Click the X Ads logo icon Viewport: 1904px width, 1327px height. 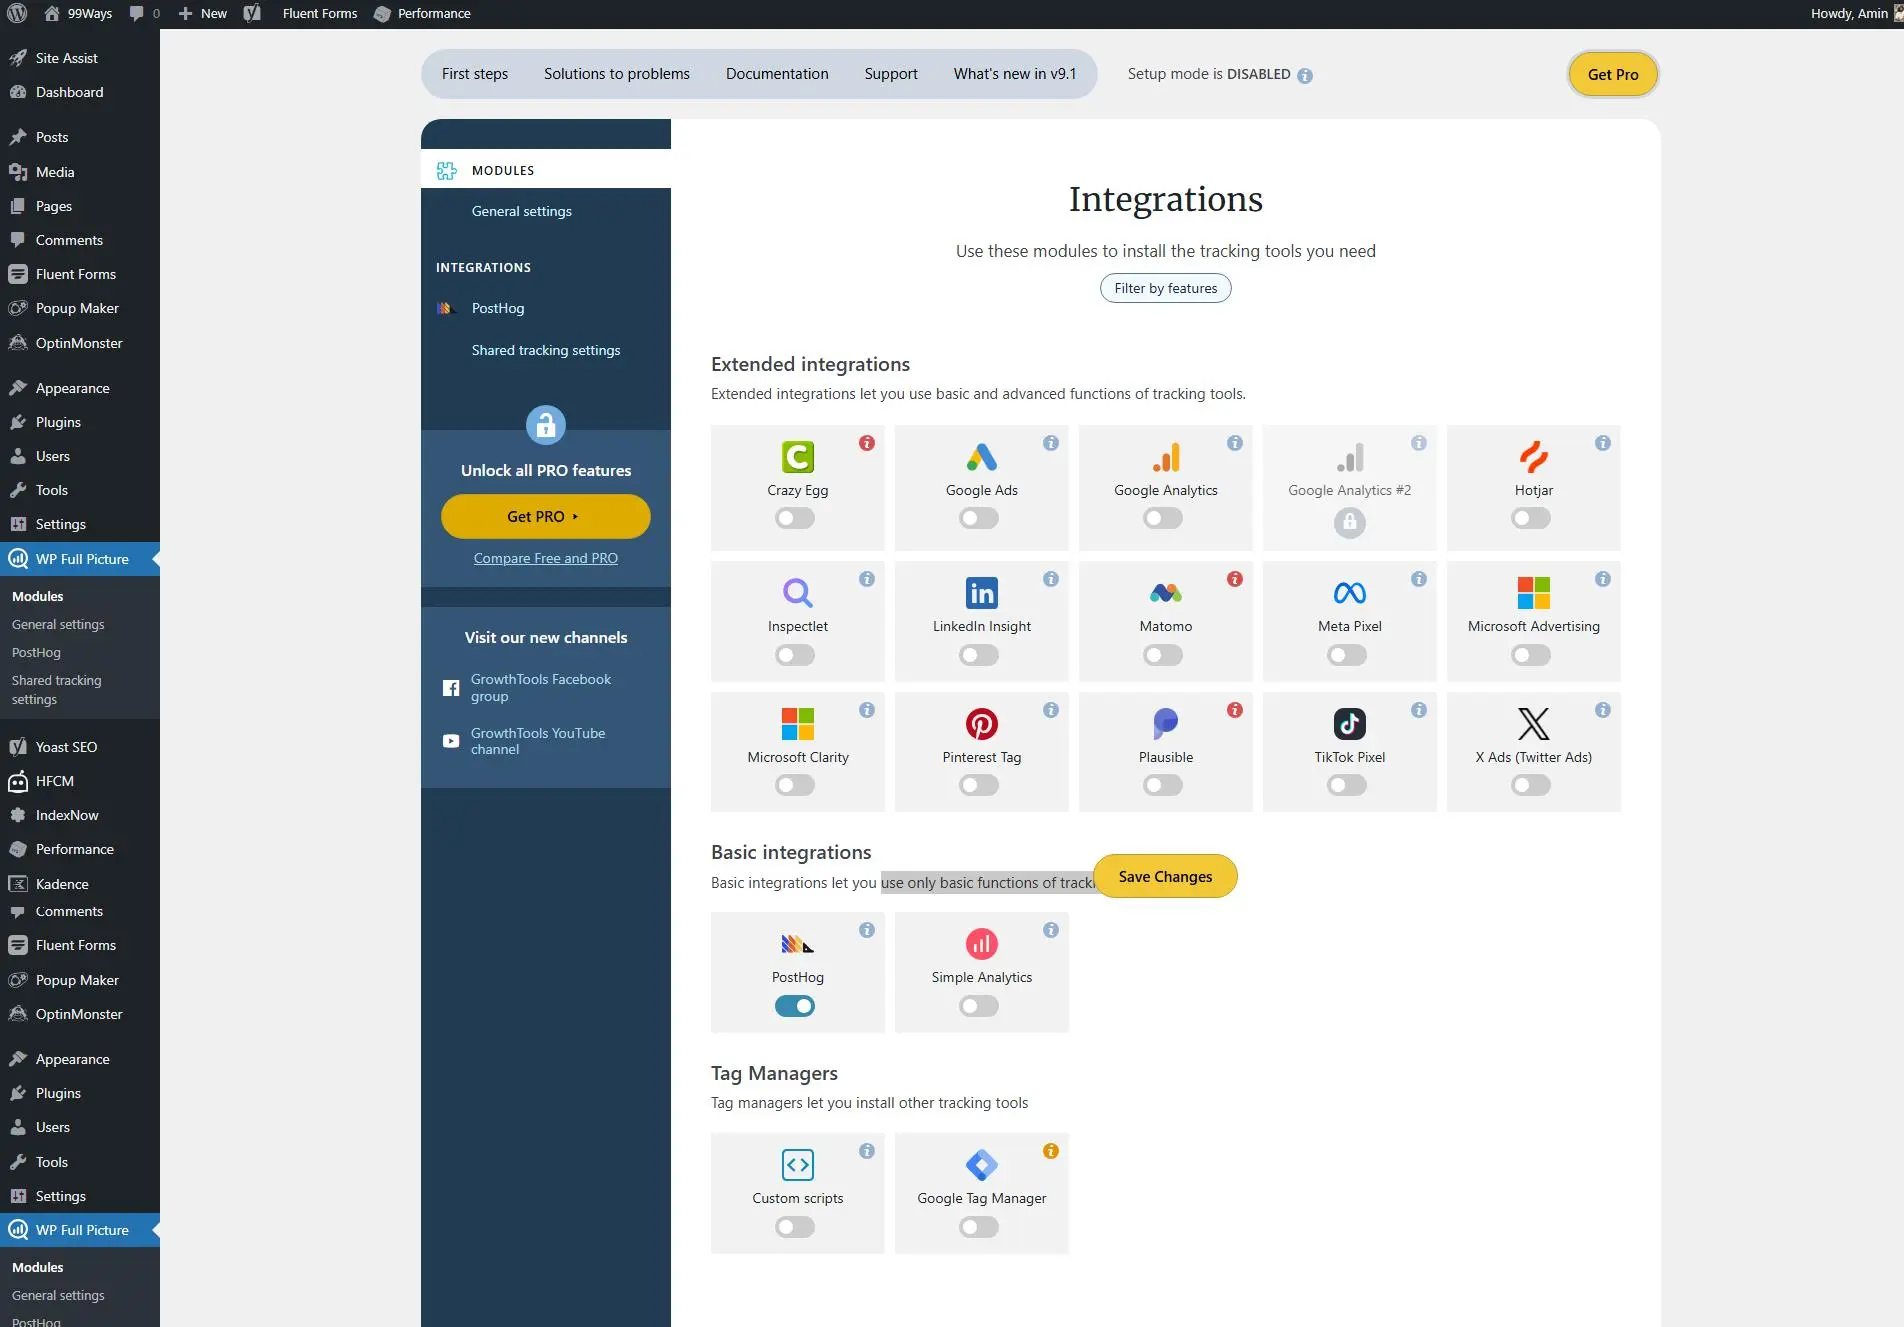[x=1533, y=724]
